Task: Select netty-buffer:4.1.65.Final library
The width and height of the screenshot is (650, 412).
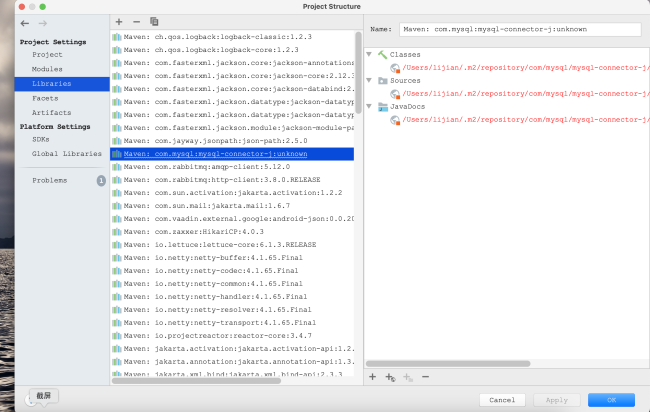Action: click(x=232, y=258)
